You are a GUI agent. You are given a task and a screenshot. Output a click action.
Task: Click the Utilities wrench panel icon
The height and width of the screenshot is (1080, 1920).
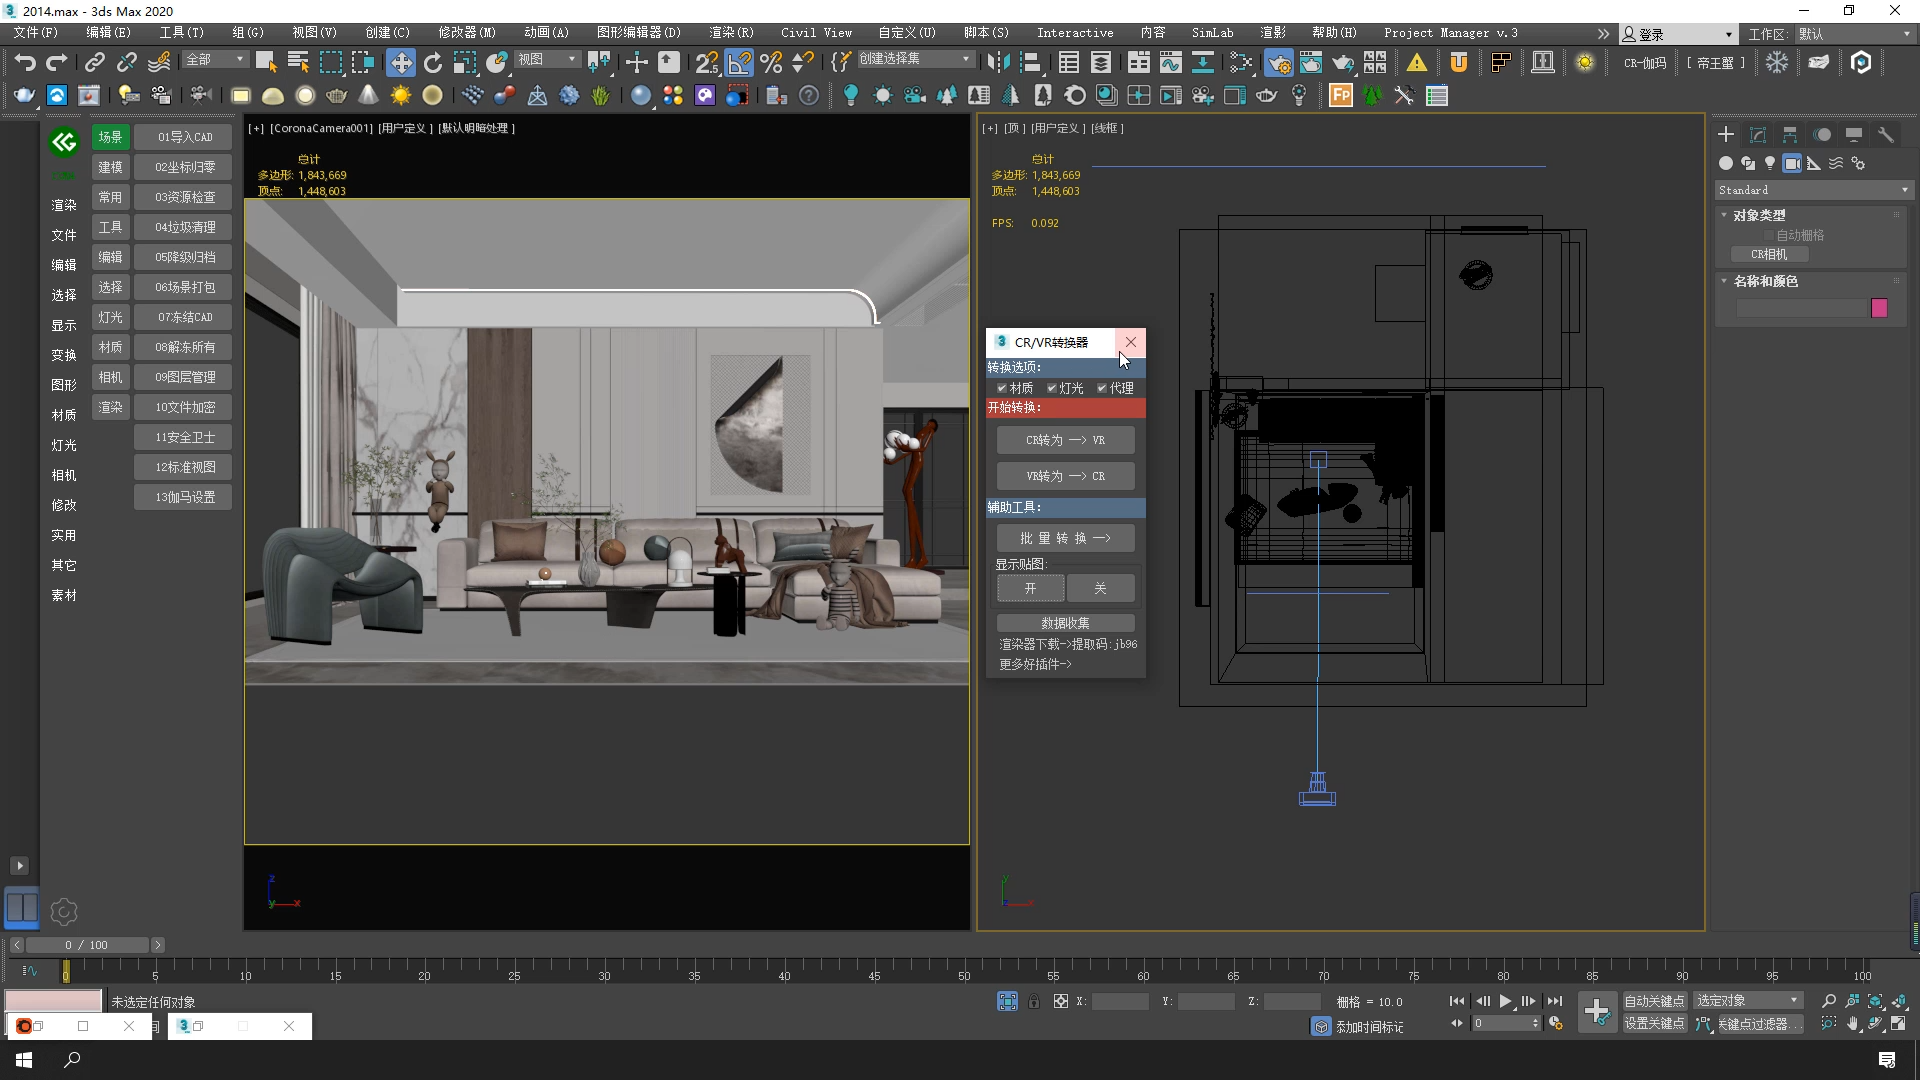1886,135
